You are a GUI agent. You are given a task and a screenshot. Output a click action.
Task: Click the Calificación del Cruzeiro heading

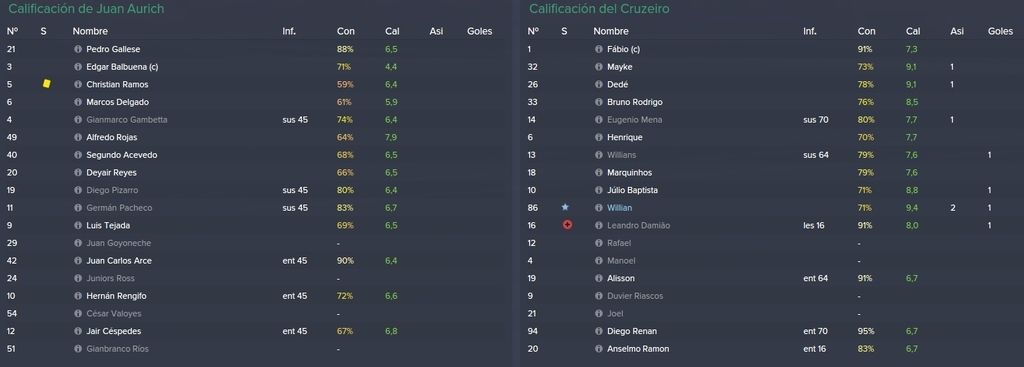[599, 9]
